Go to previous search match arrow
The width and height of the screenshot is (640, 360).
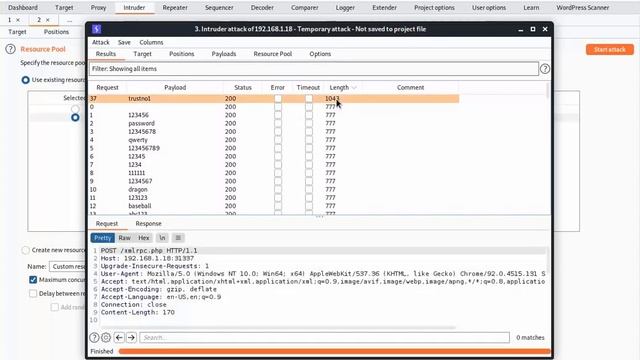(x=119, y=338)
